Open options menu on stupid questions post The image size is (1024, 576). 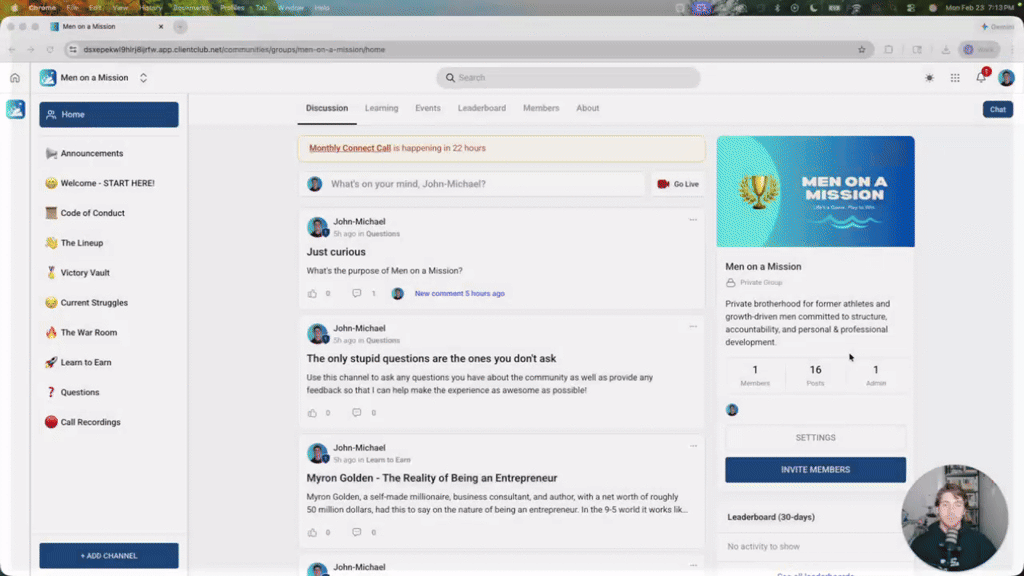tap(693, 327)
